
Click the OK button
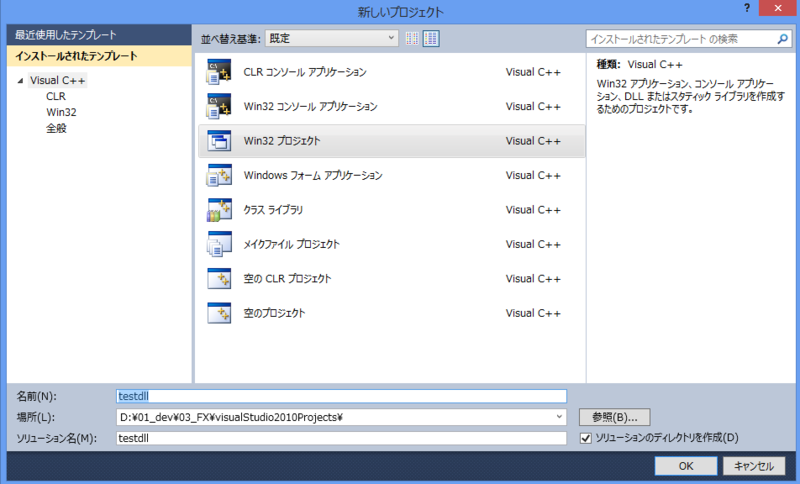686,466
